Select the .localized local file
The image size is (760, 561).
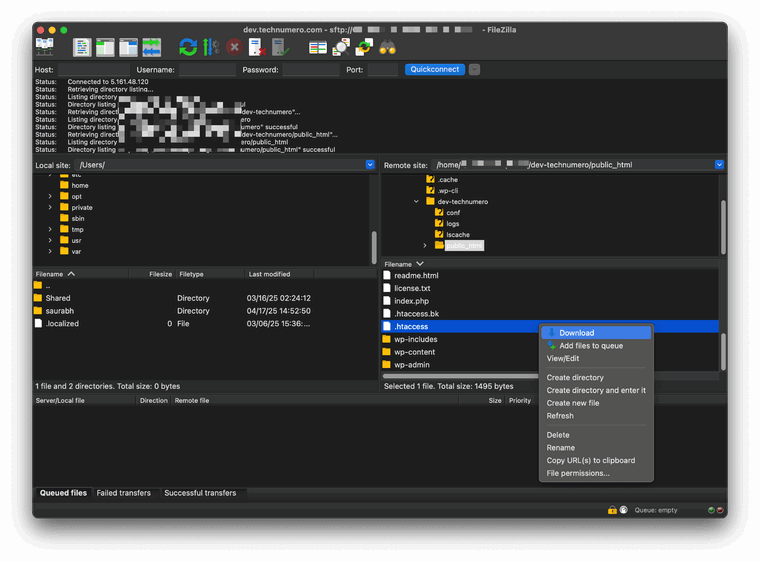(62, 323)
